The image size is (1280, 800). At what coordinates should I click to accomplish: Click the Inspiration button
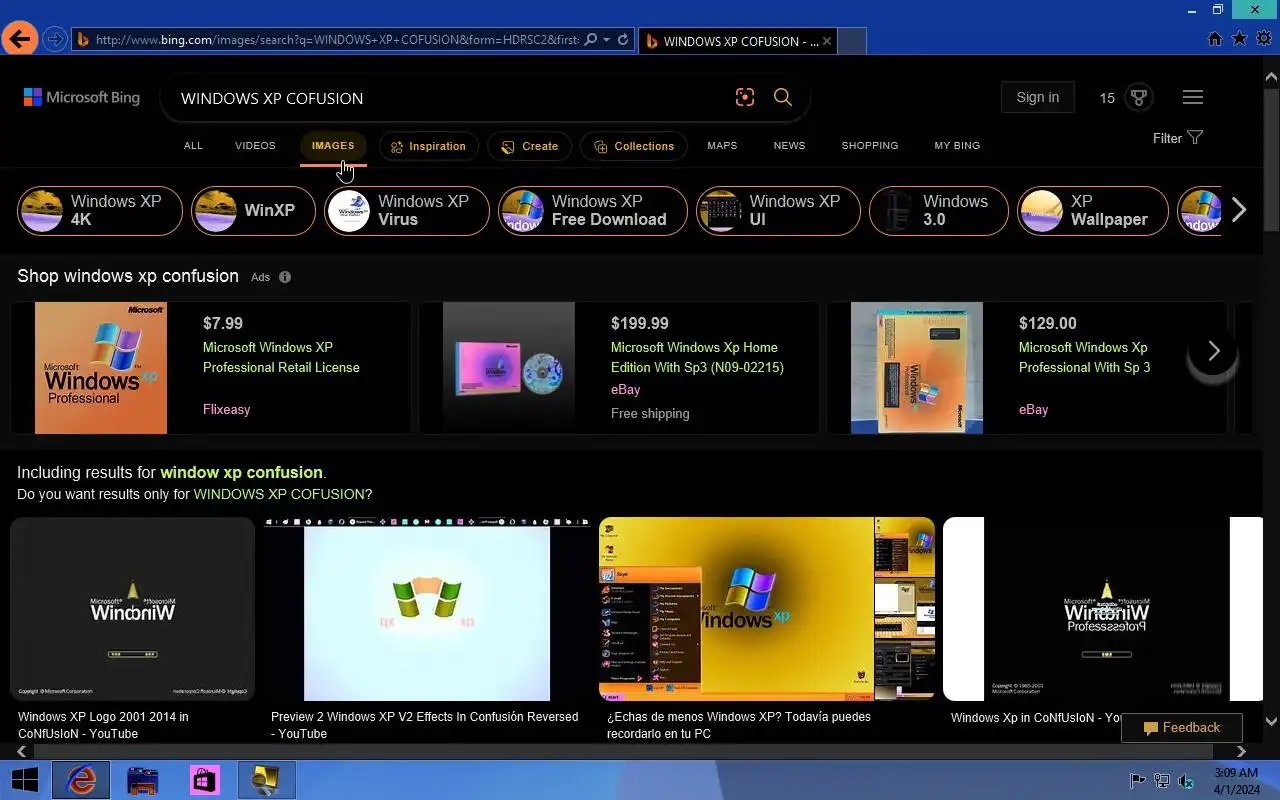[x=428, y=146]
